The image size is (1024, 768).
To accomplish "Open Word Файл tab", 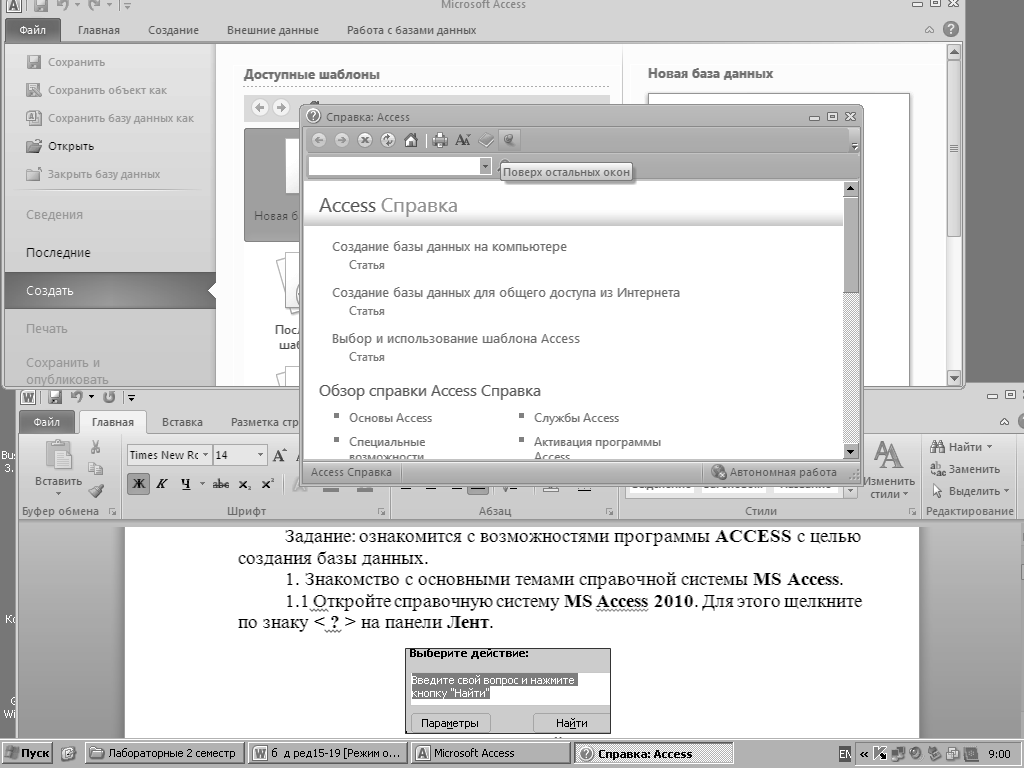I will pyautogui.click(x=47, y=423).
